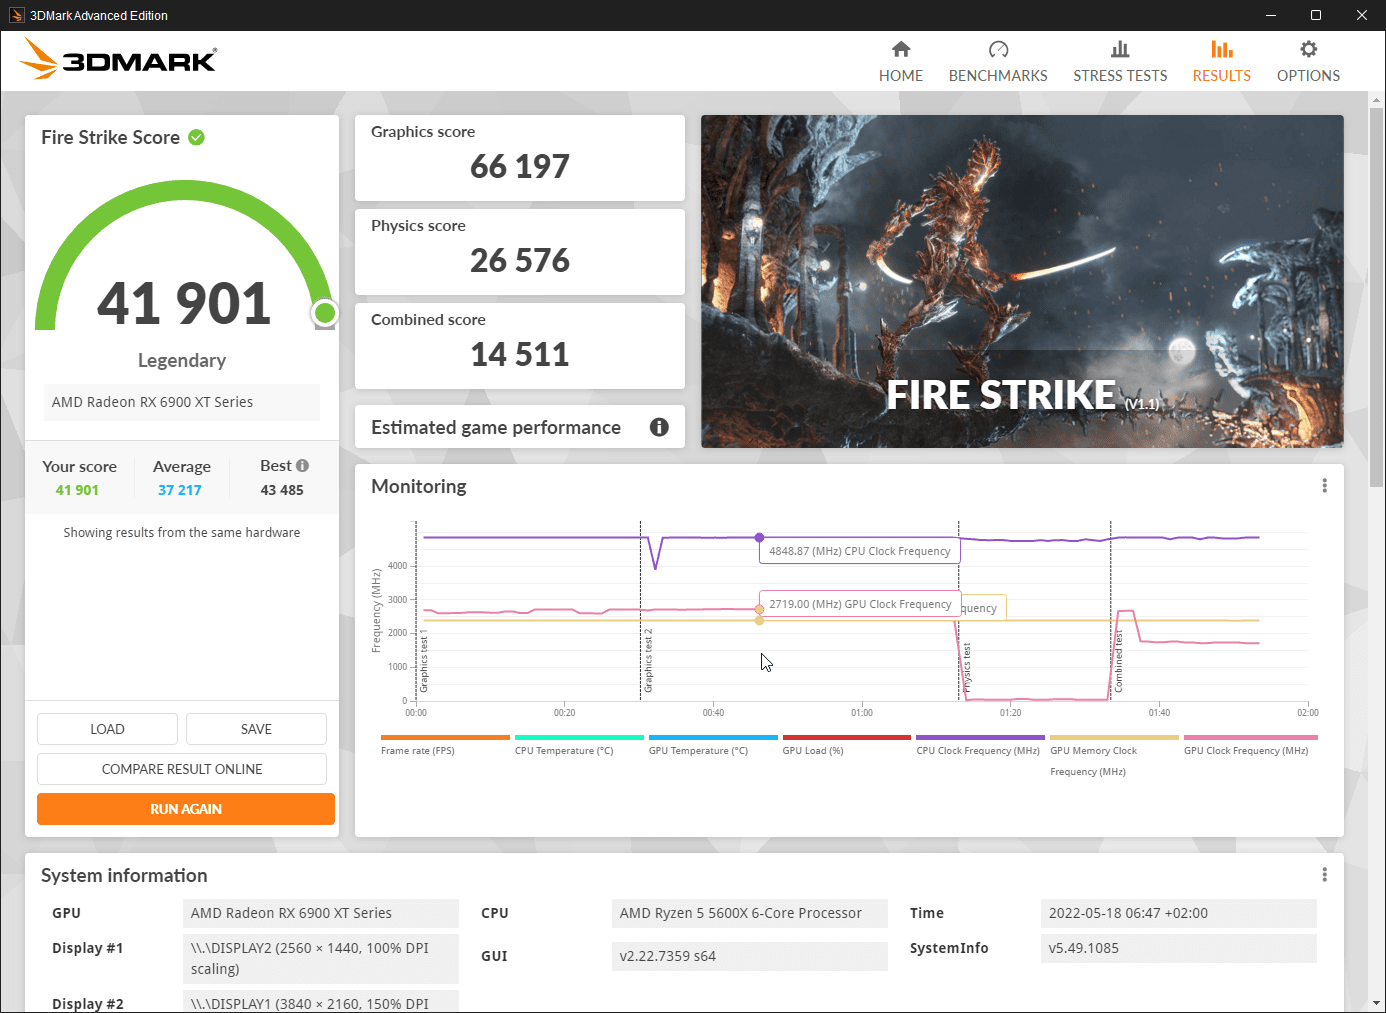Click the Physics test timeline marker
This screenshot has width=1386, height=1013.
966,668
